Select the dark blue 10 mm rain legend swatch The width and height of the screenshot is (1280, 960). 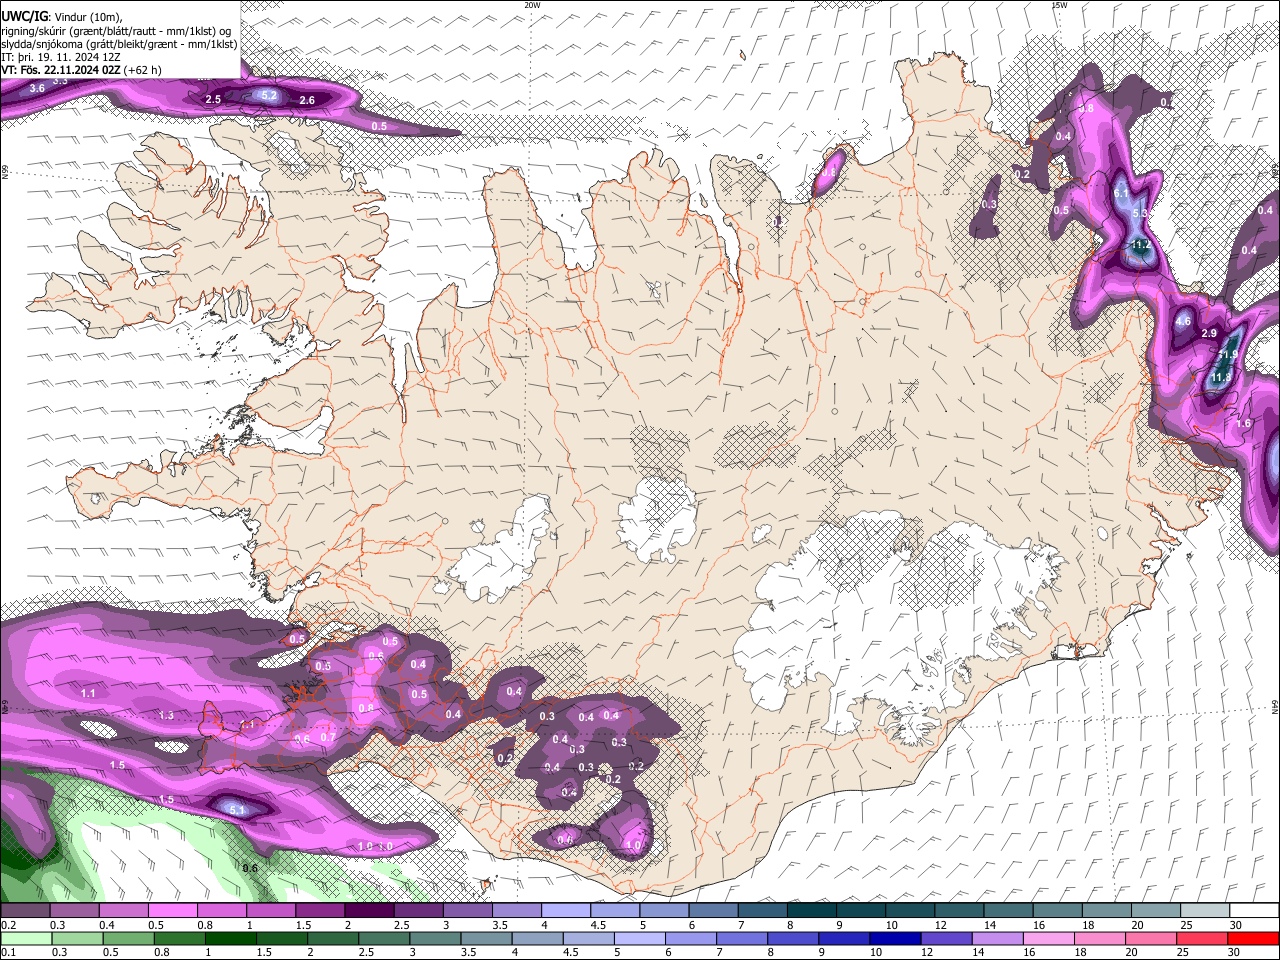click(893, 938)
